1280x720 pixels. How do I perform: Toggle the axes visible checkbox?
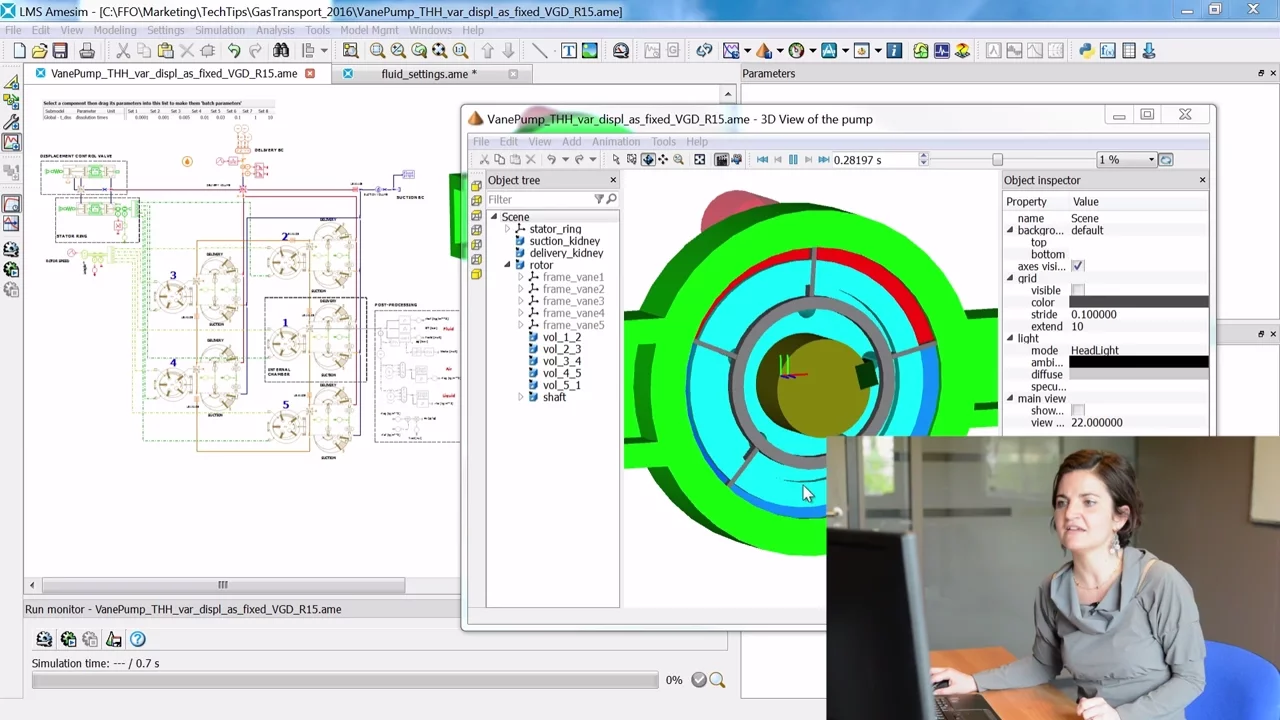click(1077, 266)
